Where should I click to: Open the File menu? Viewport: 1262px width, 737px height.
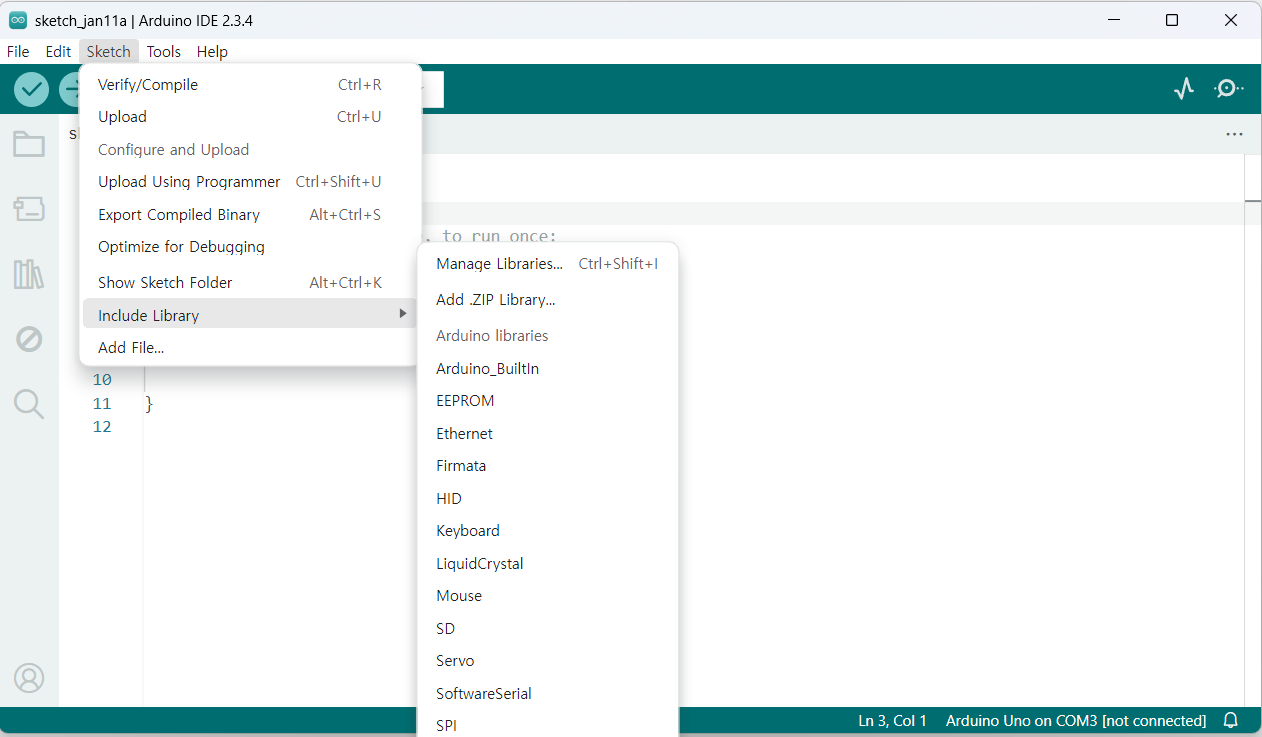point(18,52)
